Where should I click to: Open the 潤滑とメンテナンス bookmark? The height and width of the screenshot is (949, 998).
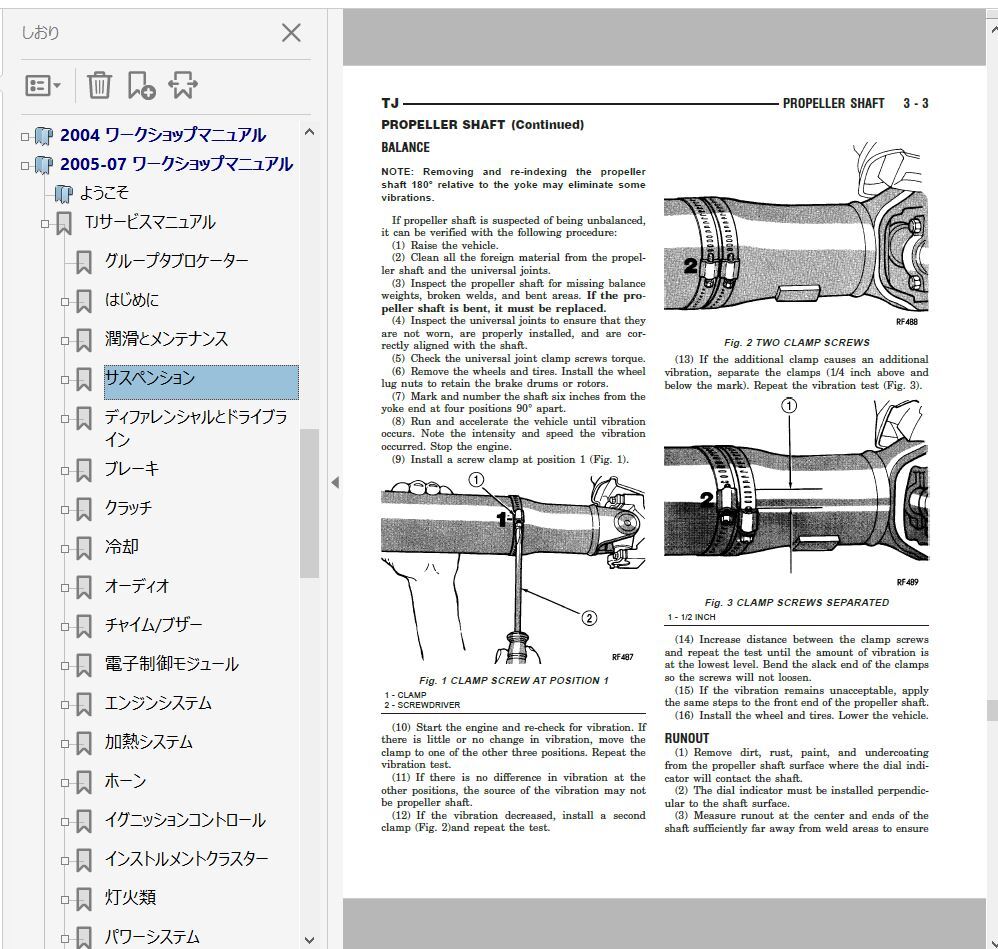(x=166, y=339)
